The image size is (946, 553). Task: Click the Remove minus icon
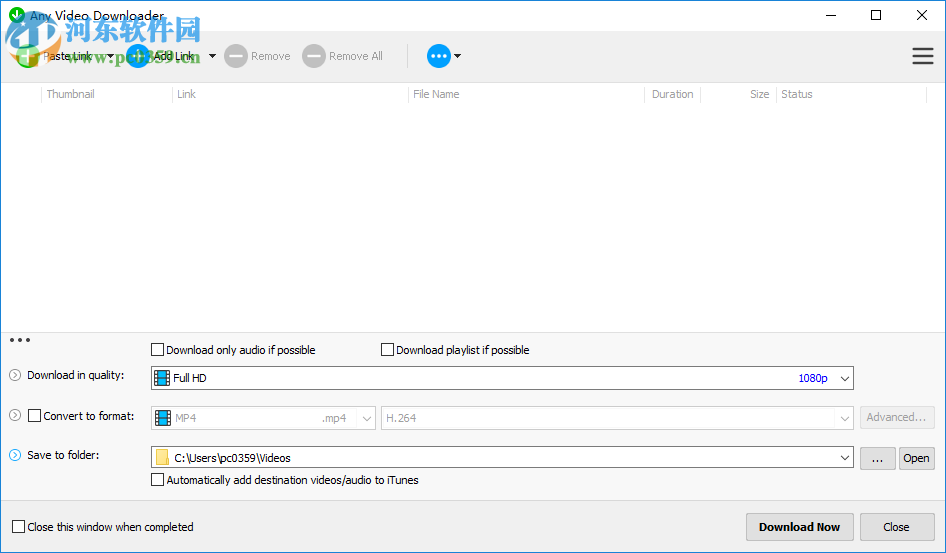236,56
